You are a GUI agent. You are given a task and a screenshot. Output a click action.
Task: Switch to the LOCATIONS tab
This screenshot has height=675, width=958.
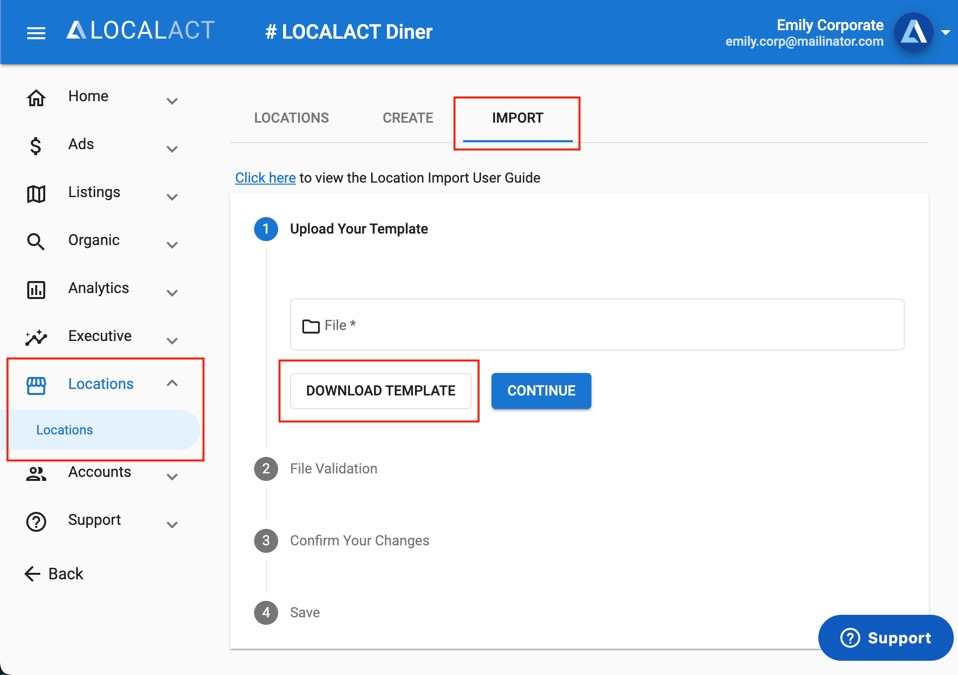pos(291,118)
